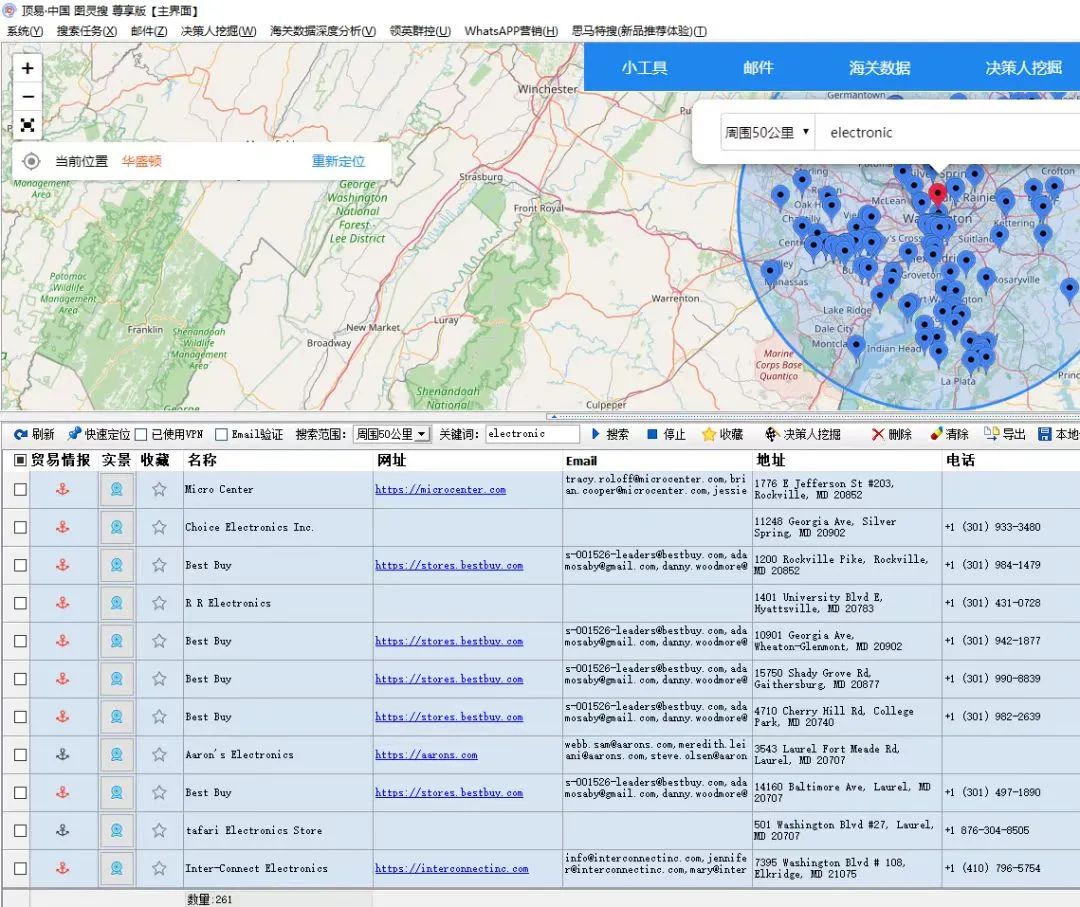Screen dimensions: 1080x907
Task: Star the Inter-Connect Electronics row
Action: [159, 868]
